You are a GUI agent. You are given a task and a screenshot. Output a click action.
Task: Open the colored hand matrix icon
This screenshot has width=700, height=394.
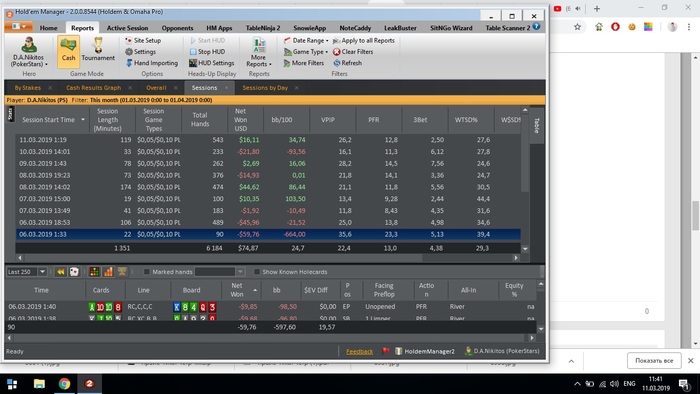(94, 272)
